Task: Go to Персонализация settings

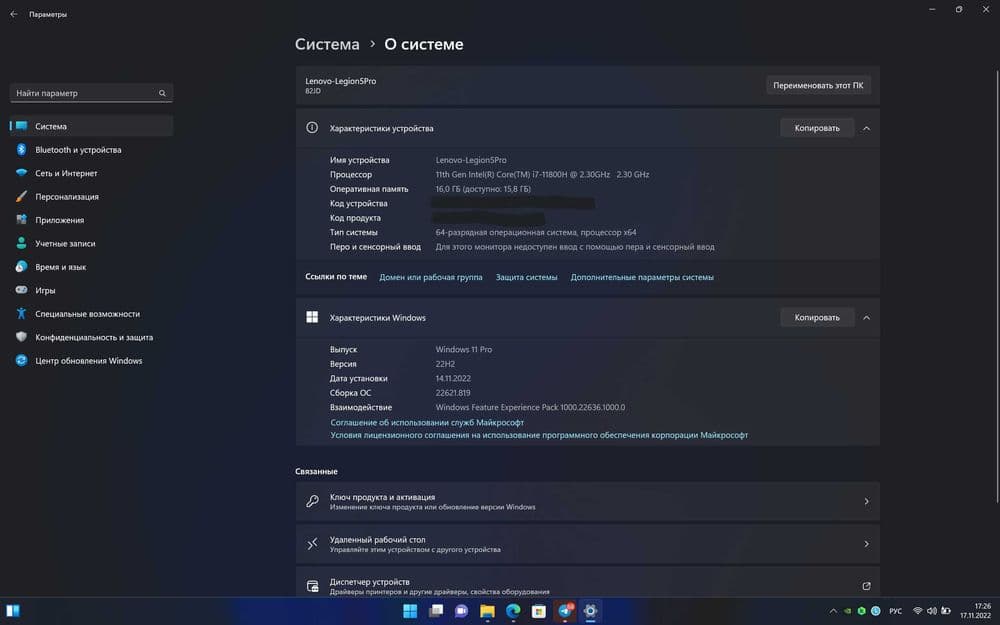Action: click(91, 196)
